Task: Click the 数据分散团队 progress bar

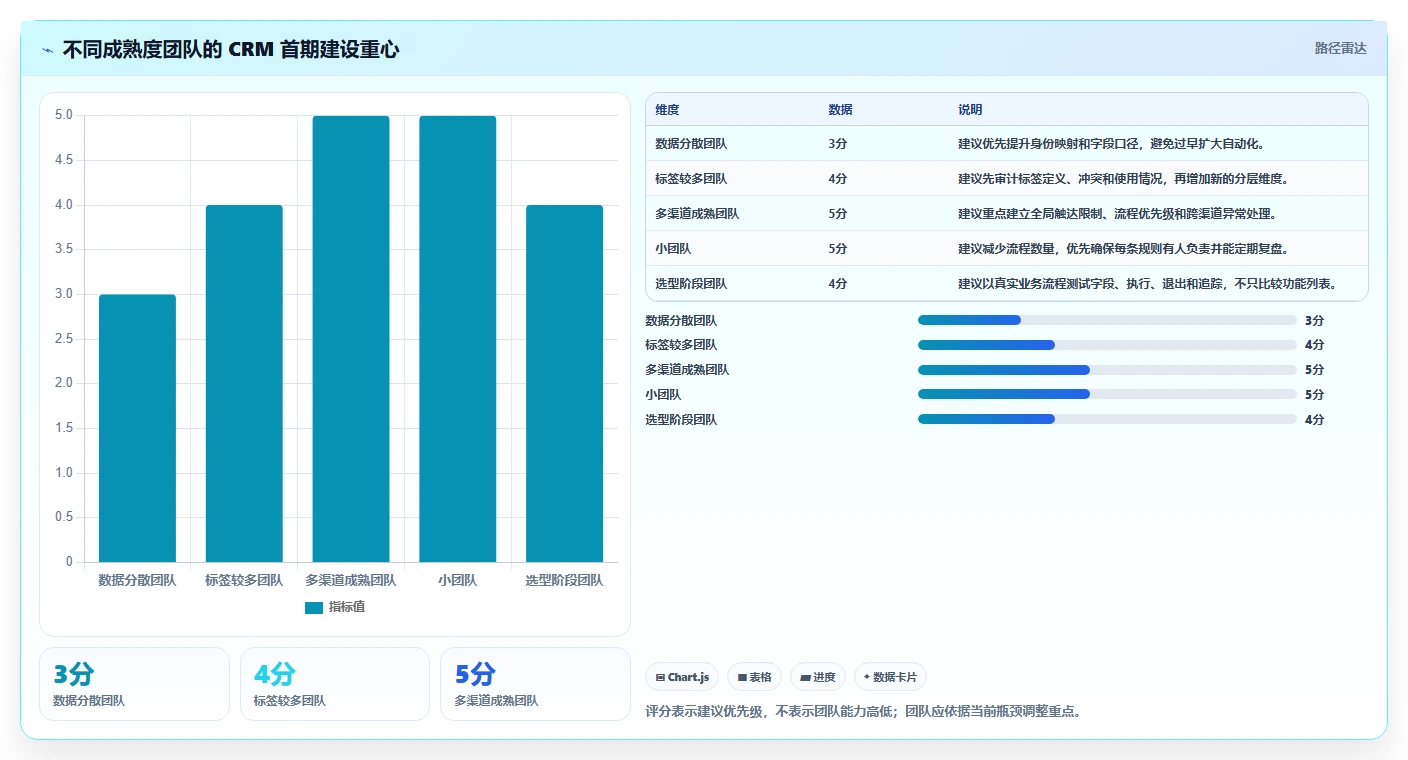Action: [x=1107, y=320]
